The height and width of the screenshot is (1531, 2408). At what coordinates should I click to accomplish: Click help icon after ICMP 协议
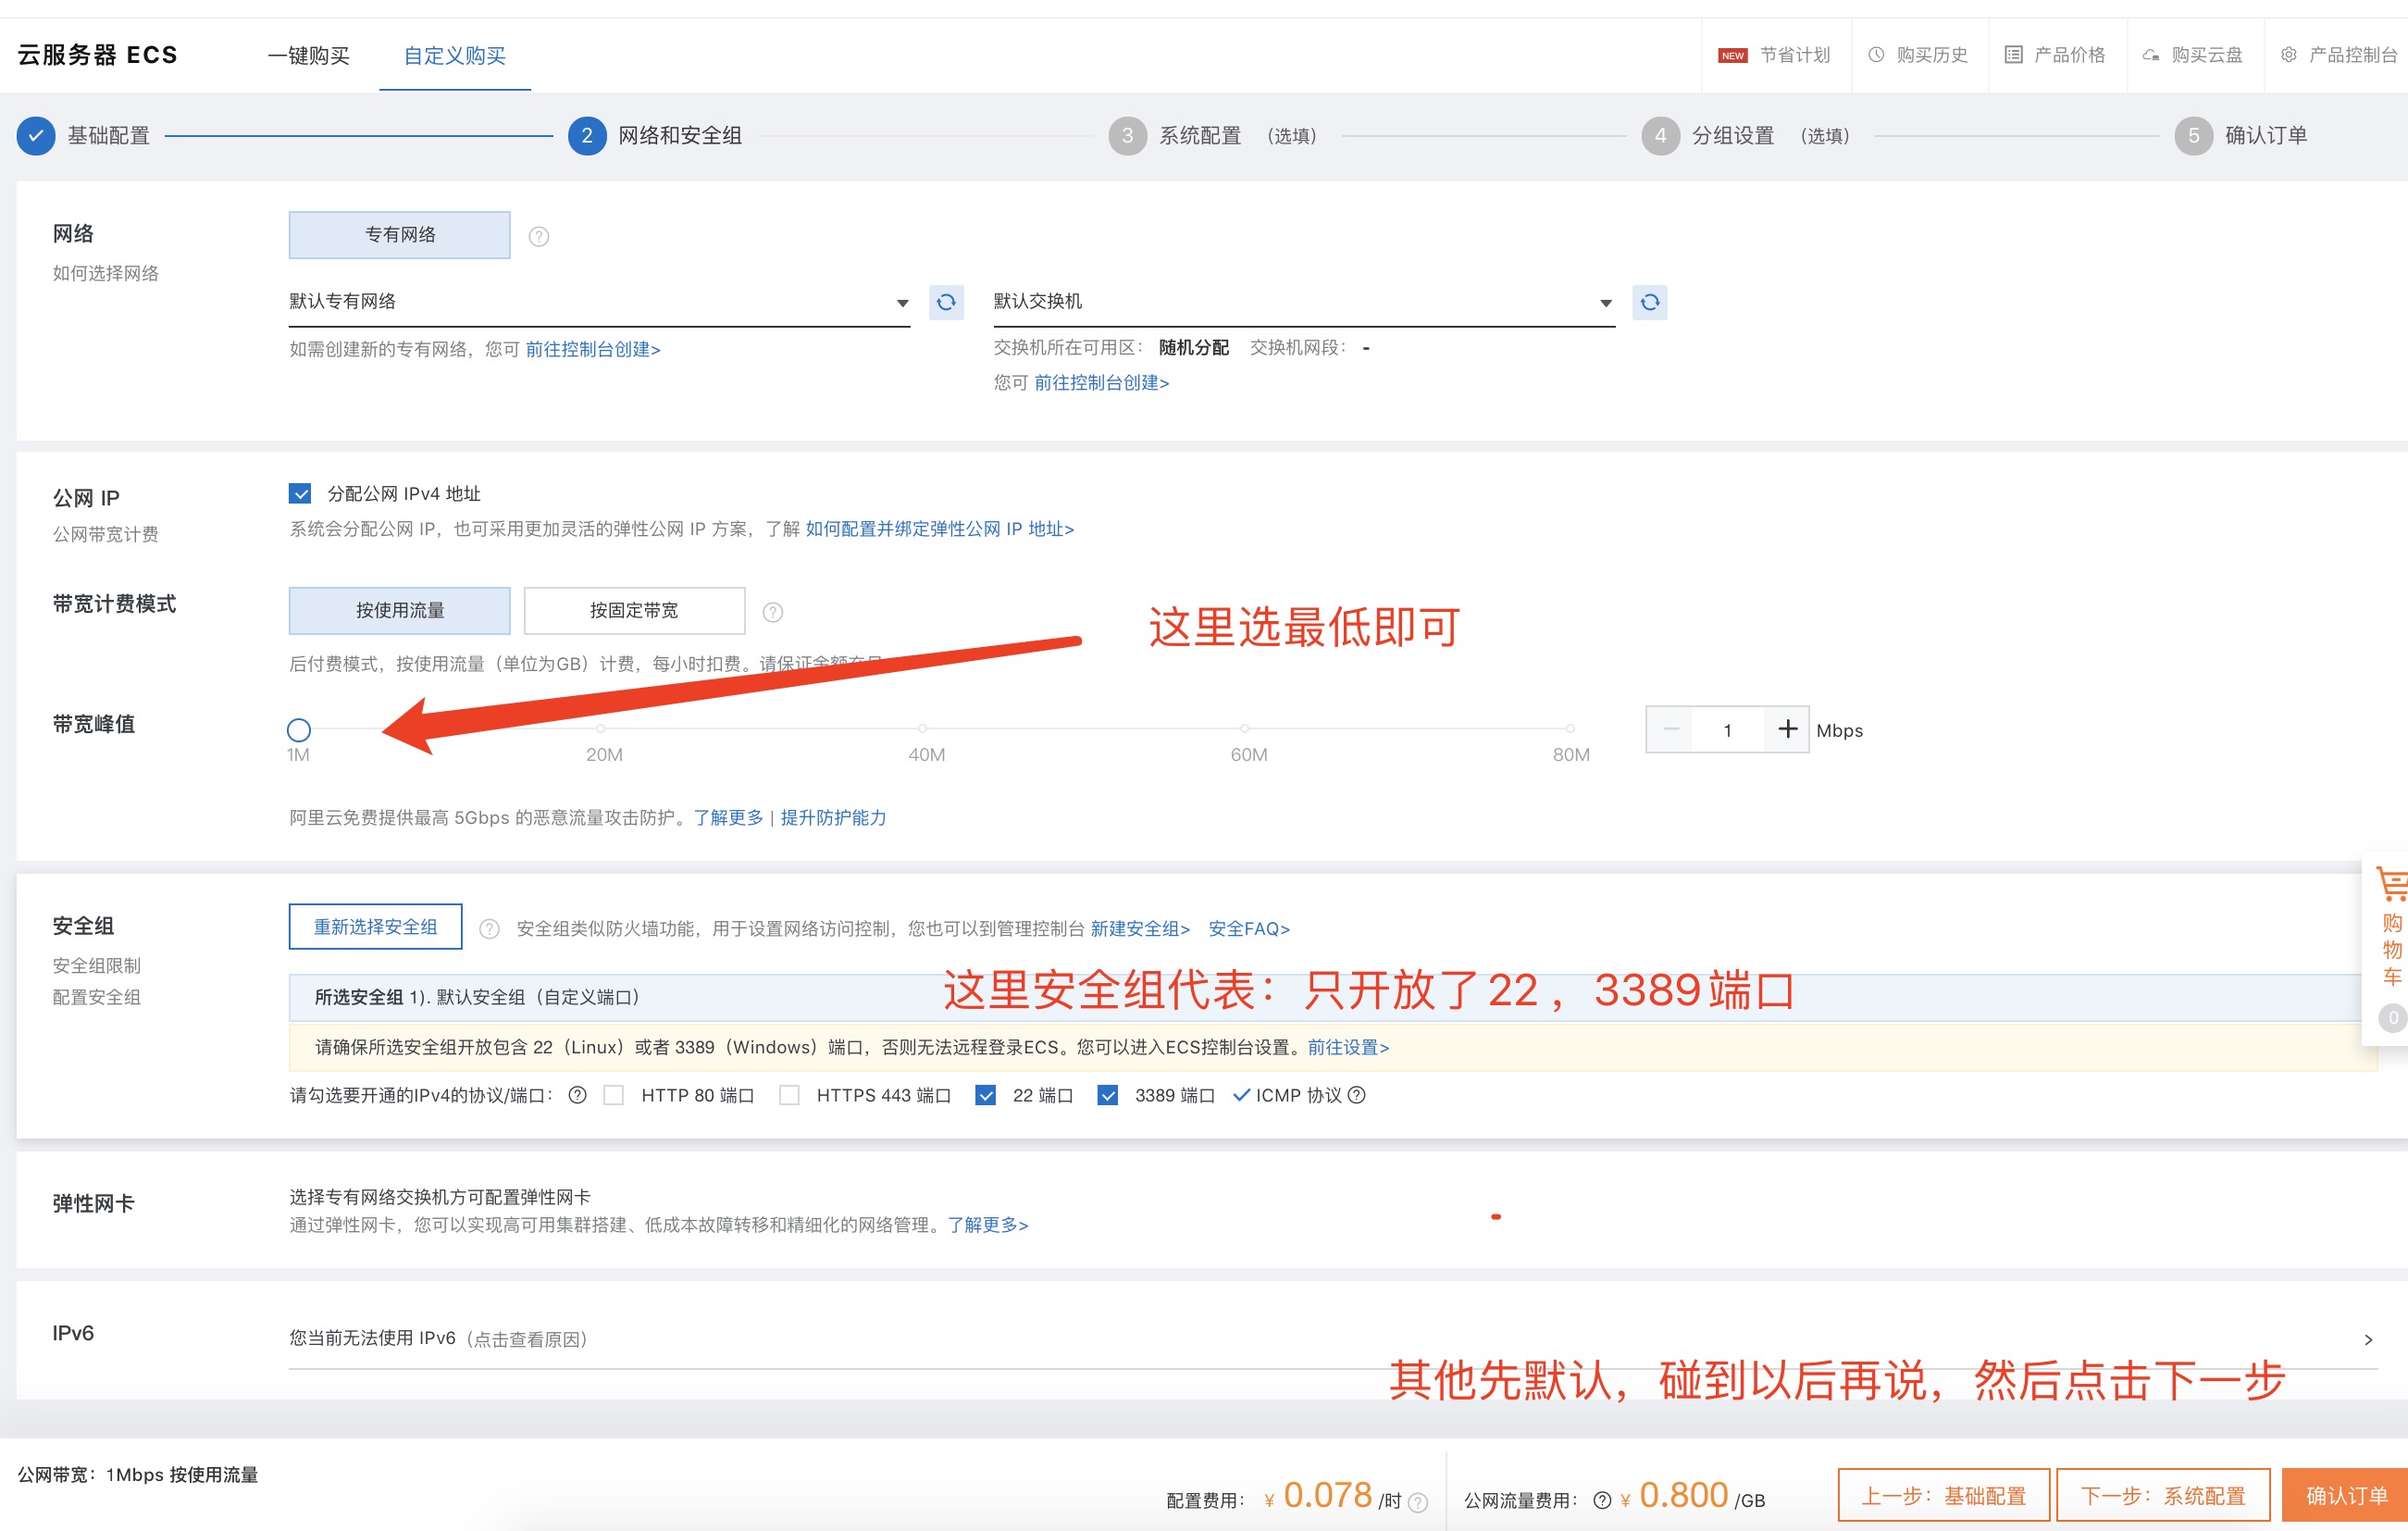1357,1095
